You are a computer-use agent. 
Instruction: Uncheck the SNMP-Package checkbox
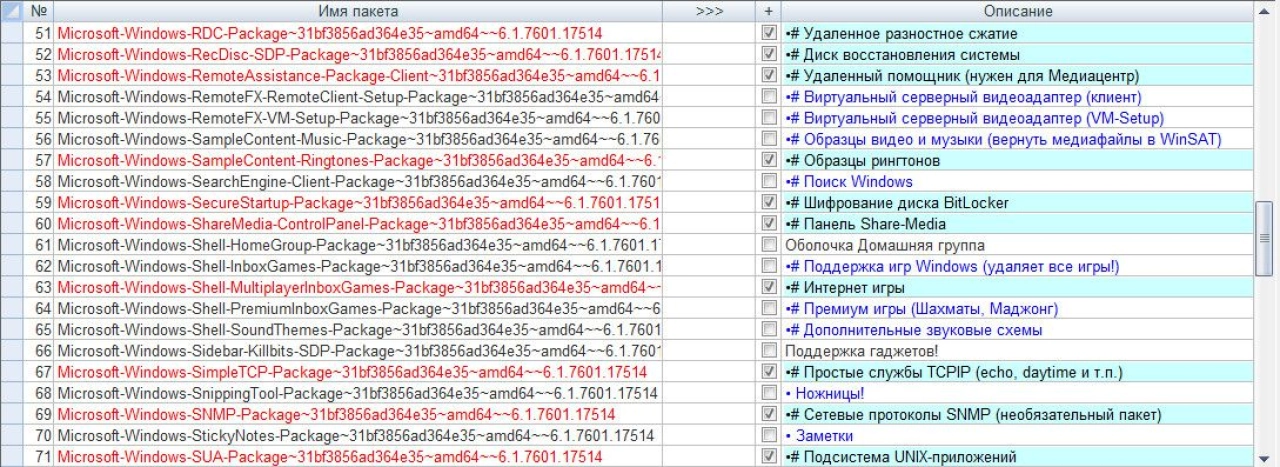[768, 414]
